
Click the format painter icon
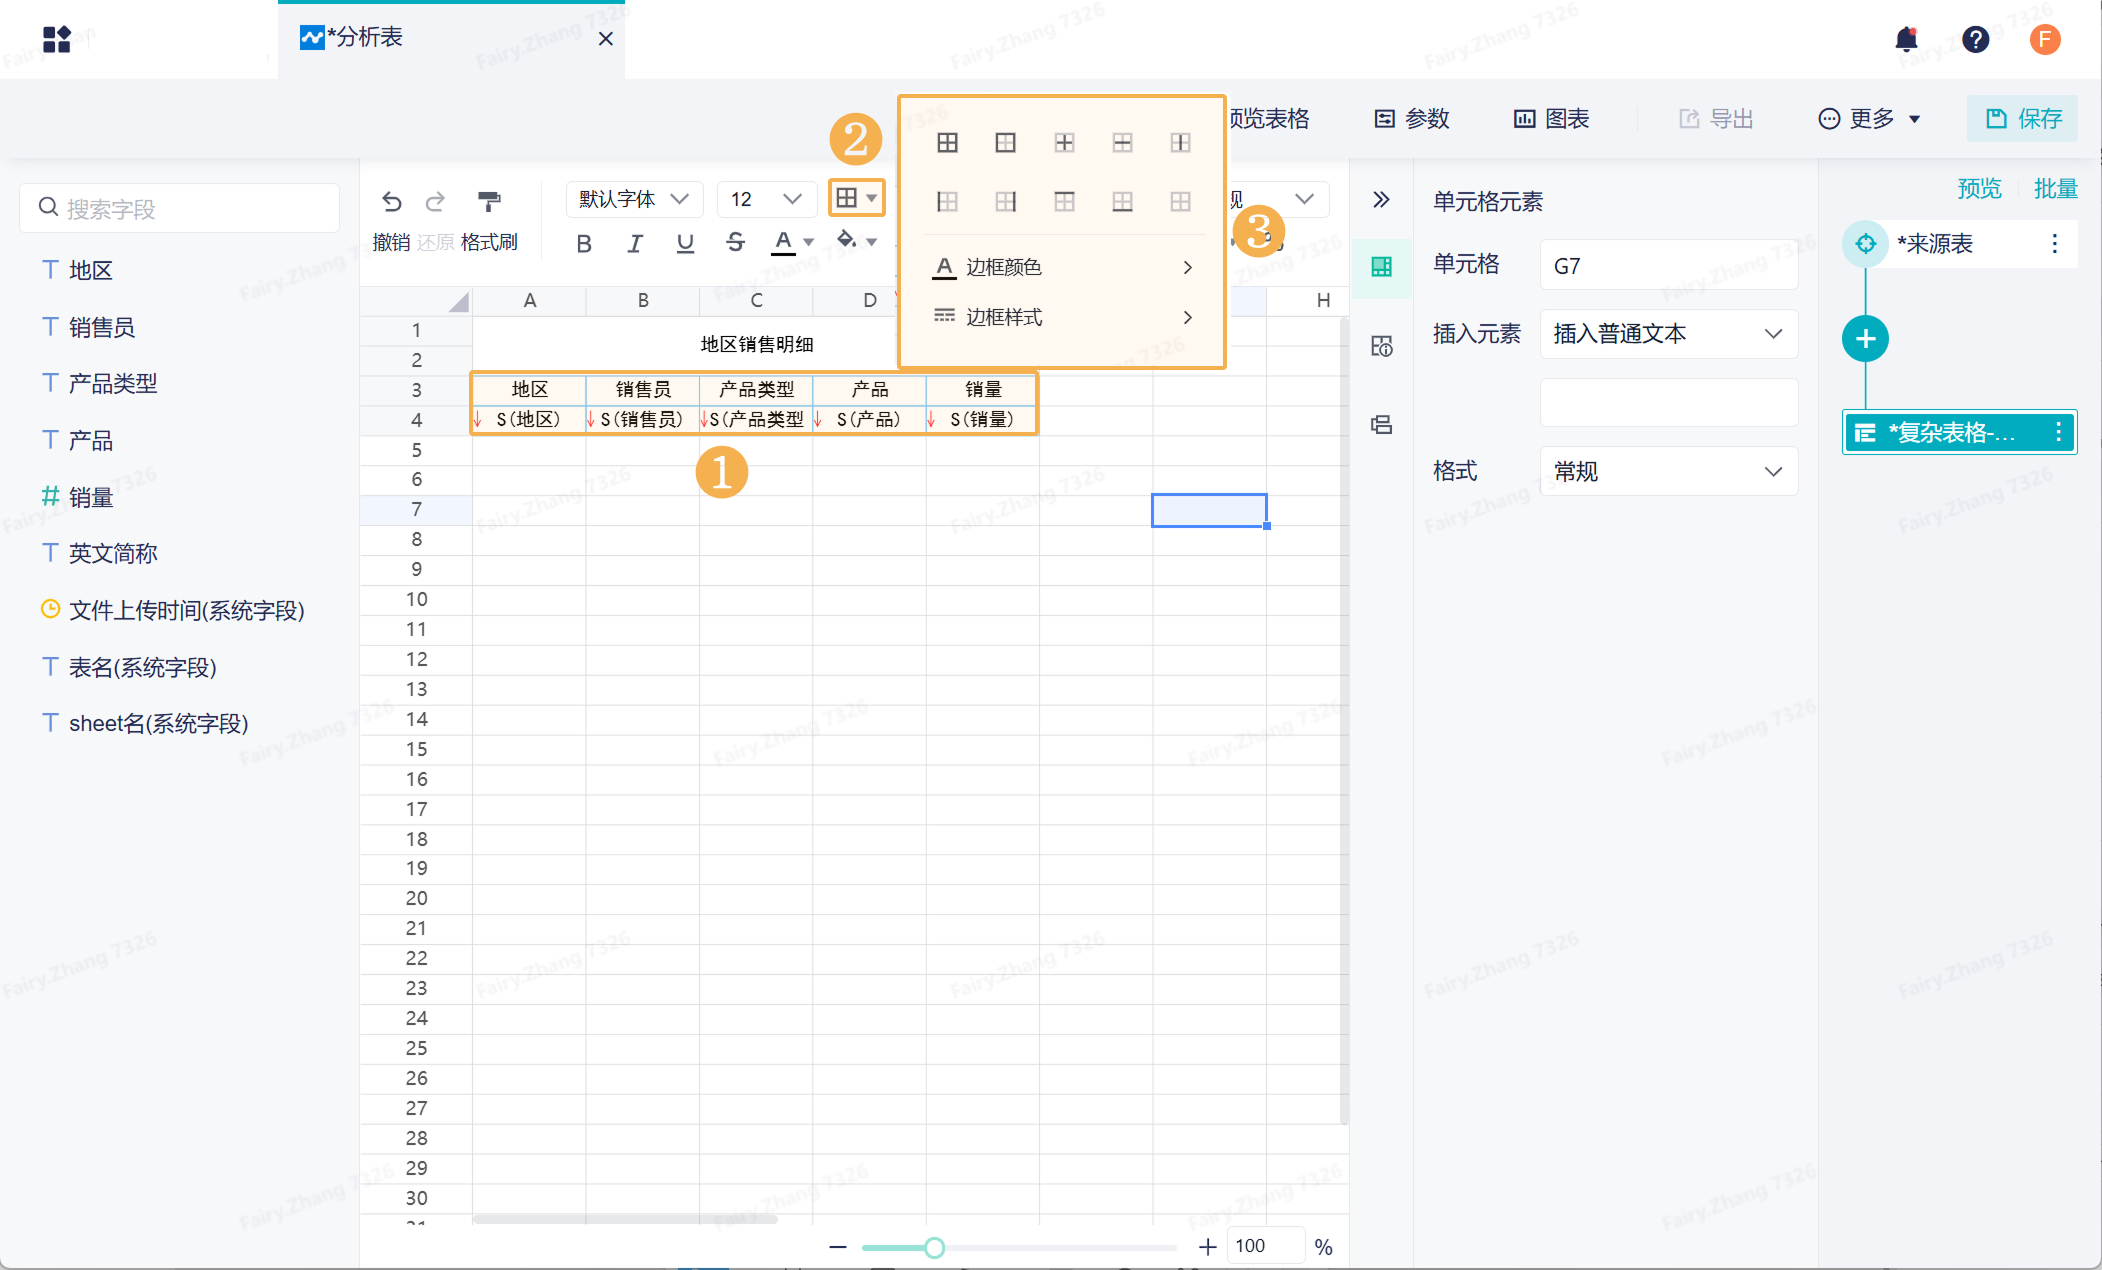[488, 201]
